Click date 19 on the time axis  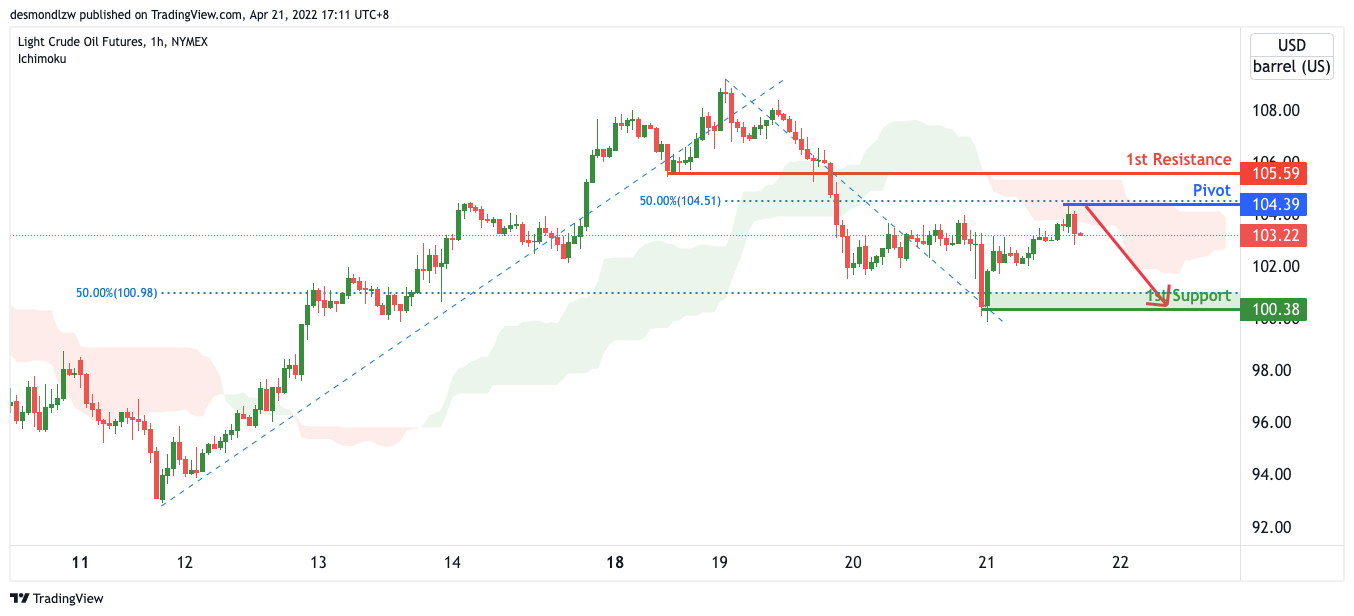click(x=719, y=562)
